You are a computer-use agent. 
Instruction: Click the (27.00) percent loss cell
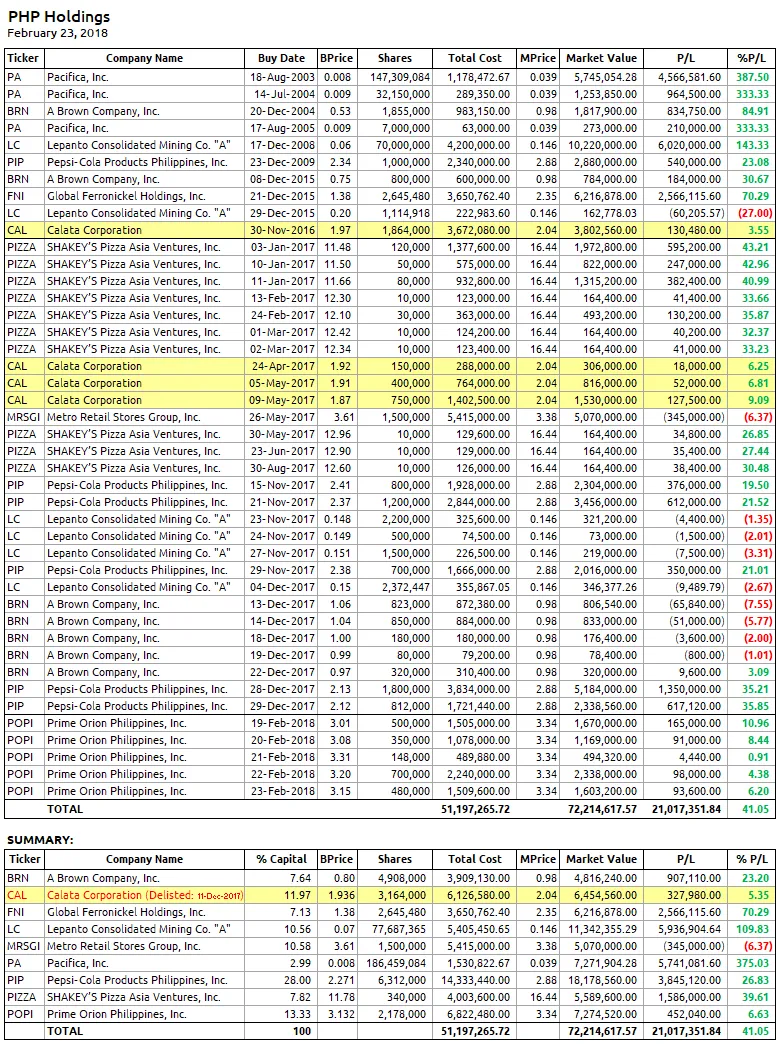(754, 213)
